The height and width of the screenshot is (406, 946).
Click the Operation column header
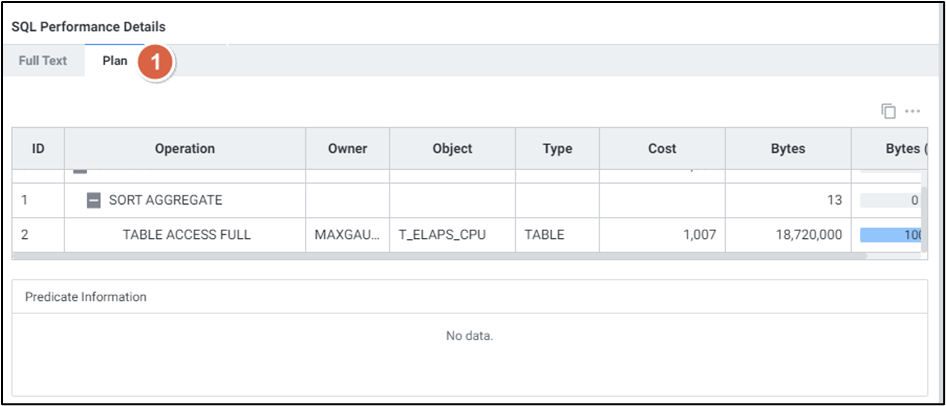coord(185,149)
